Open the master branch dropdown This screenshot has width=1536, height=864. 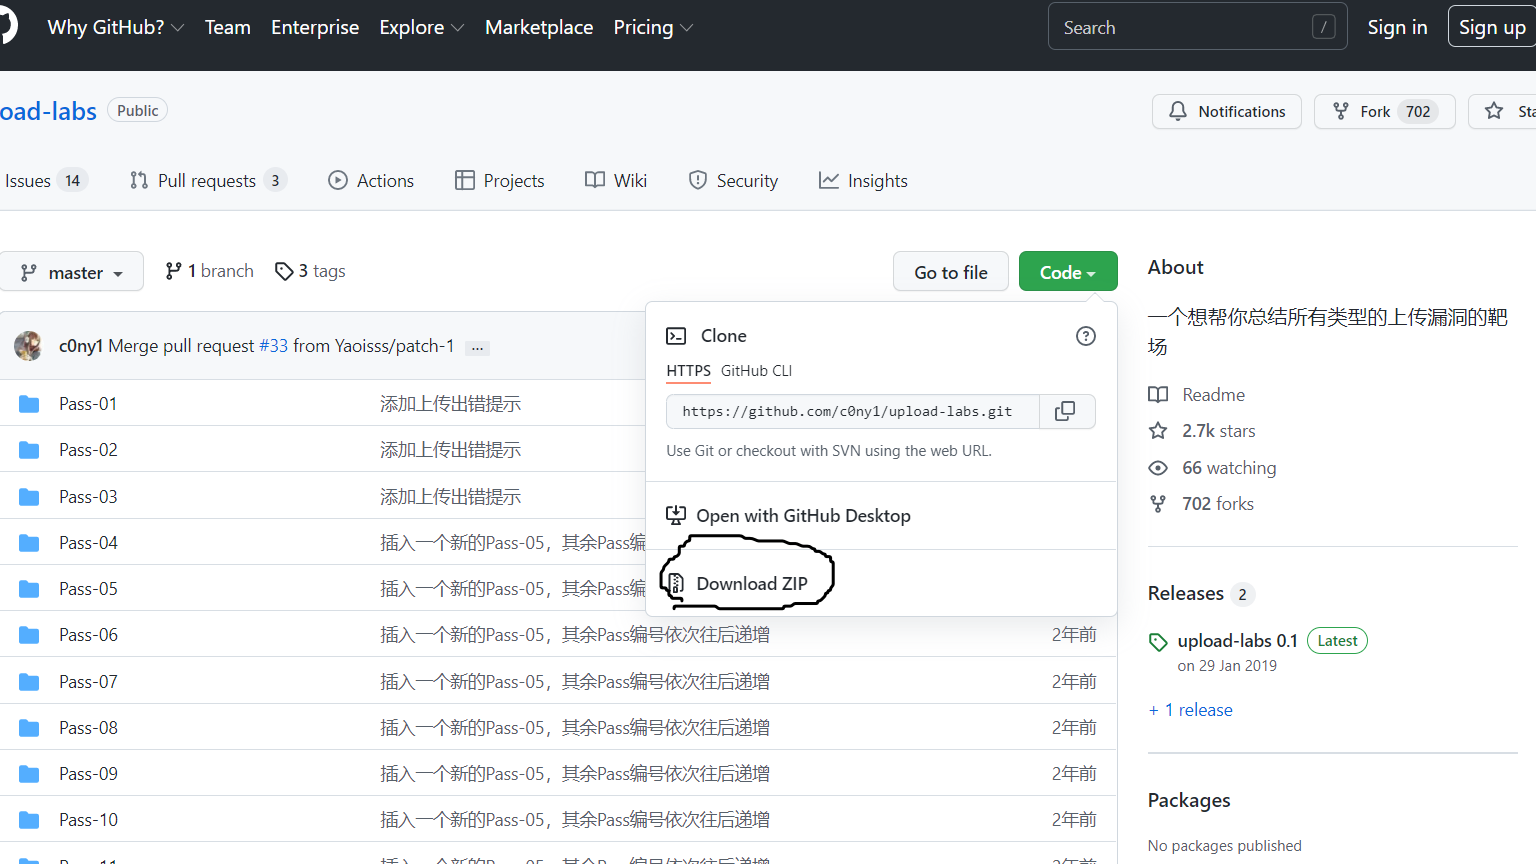(70, 272)
